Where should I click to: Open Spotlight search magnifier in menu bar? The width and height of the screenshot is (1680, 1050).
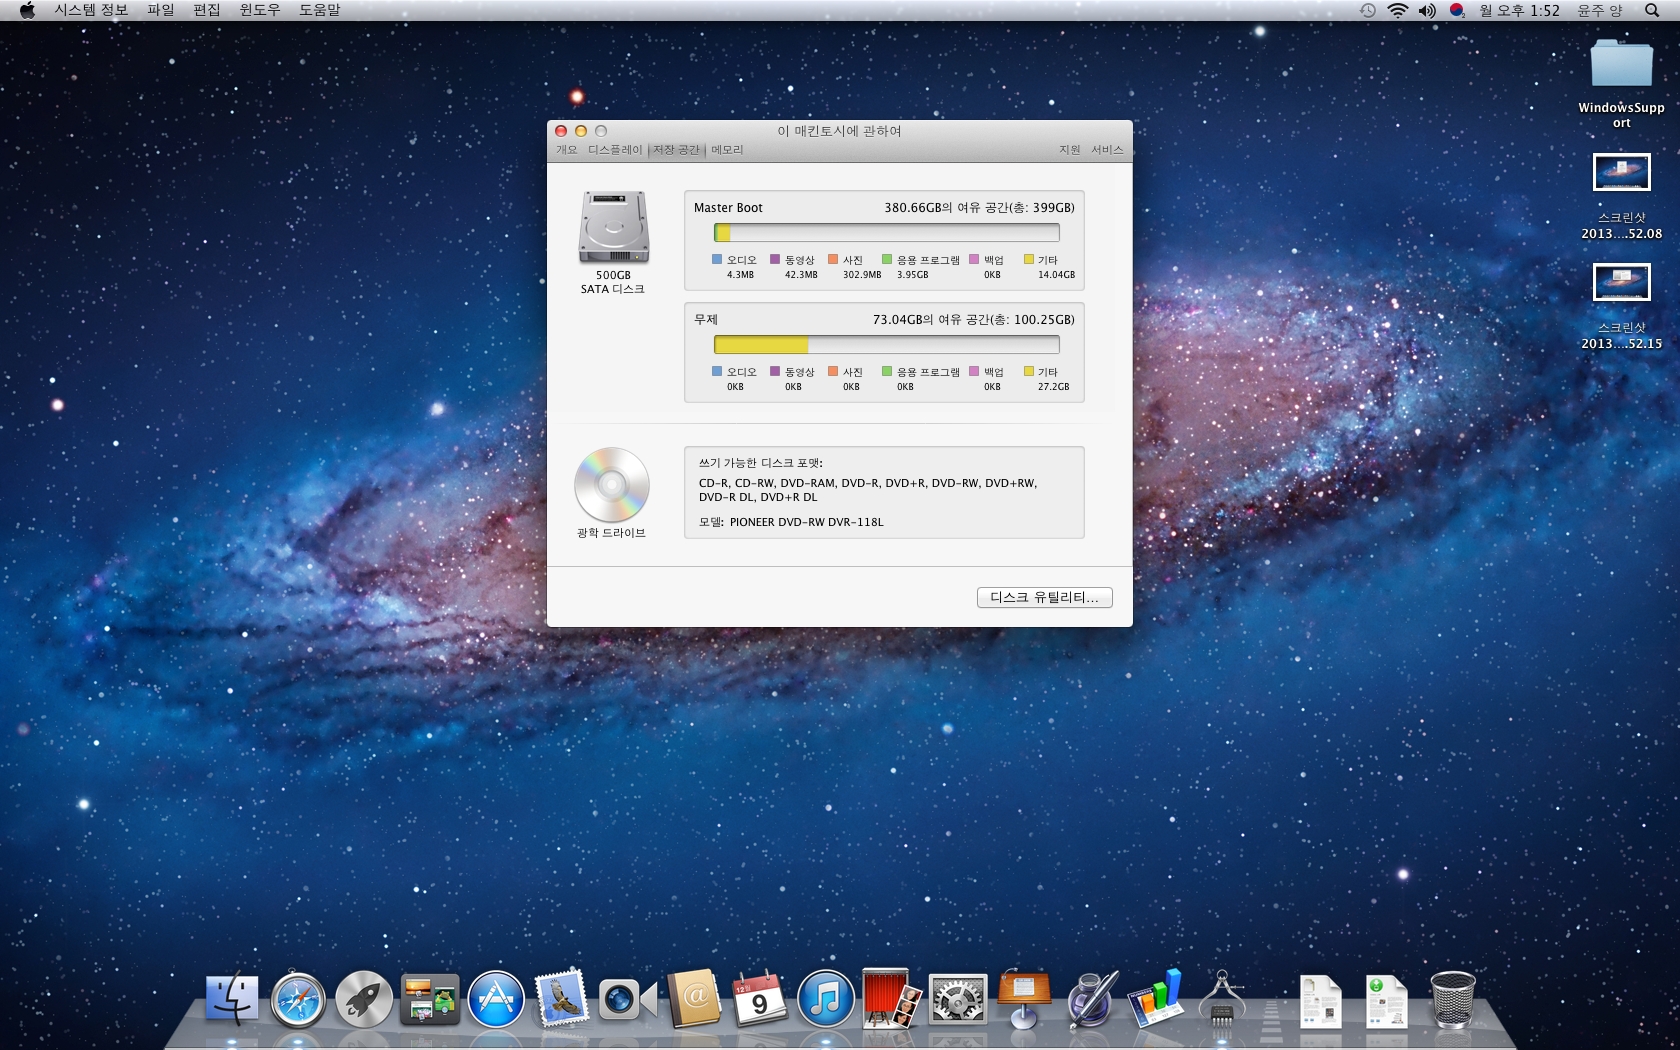[1651, 10]
